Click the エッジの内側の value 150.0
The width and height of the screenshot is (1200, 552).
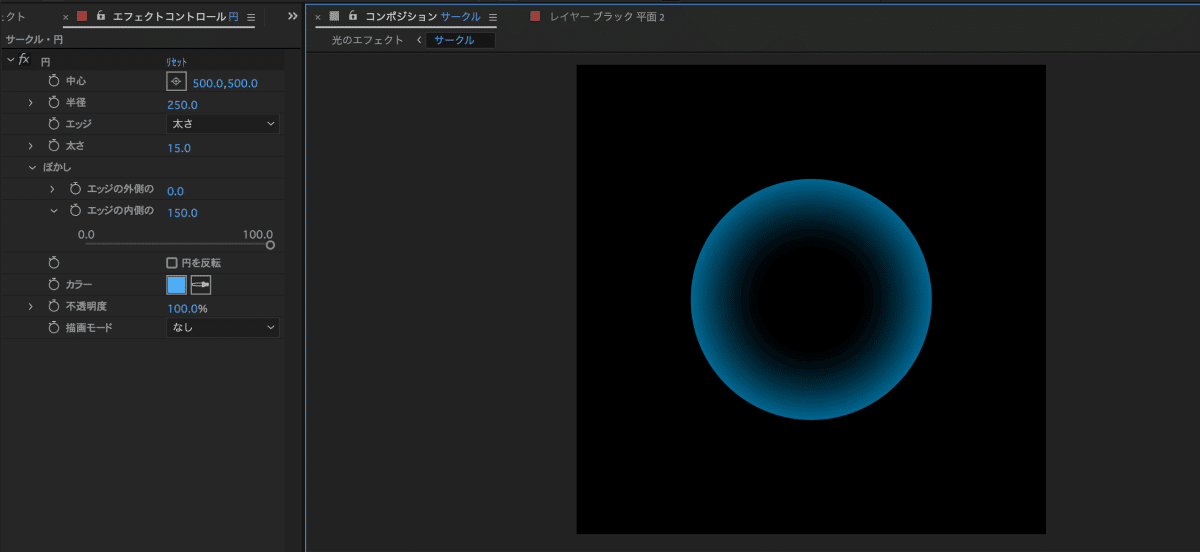[182, 213]
